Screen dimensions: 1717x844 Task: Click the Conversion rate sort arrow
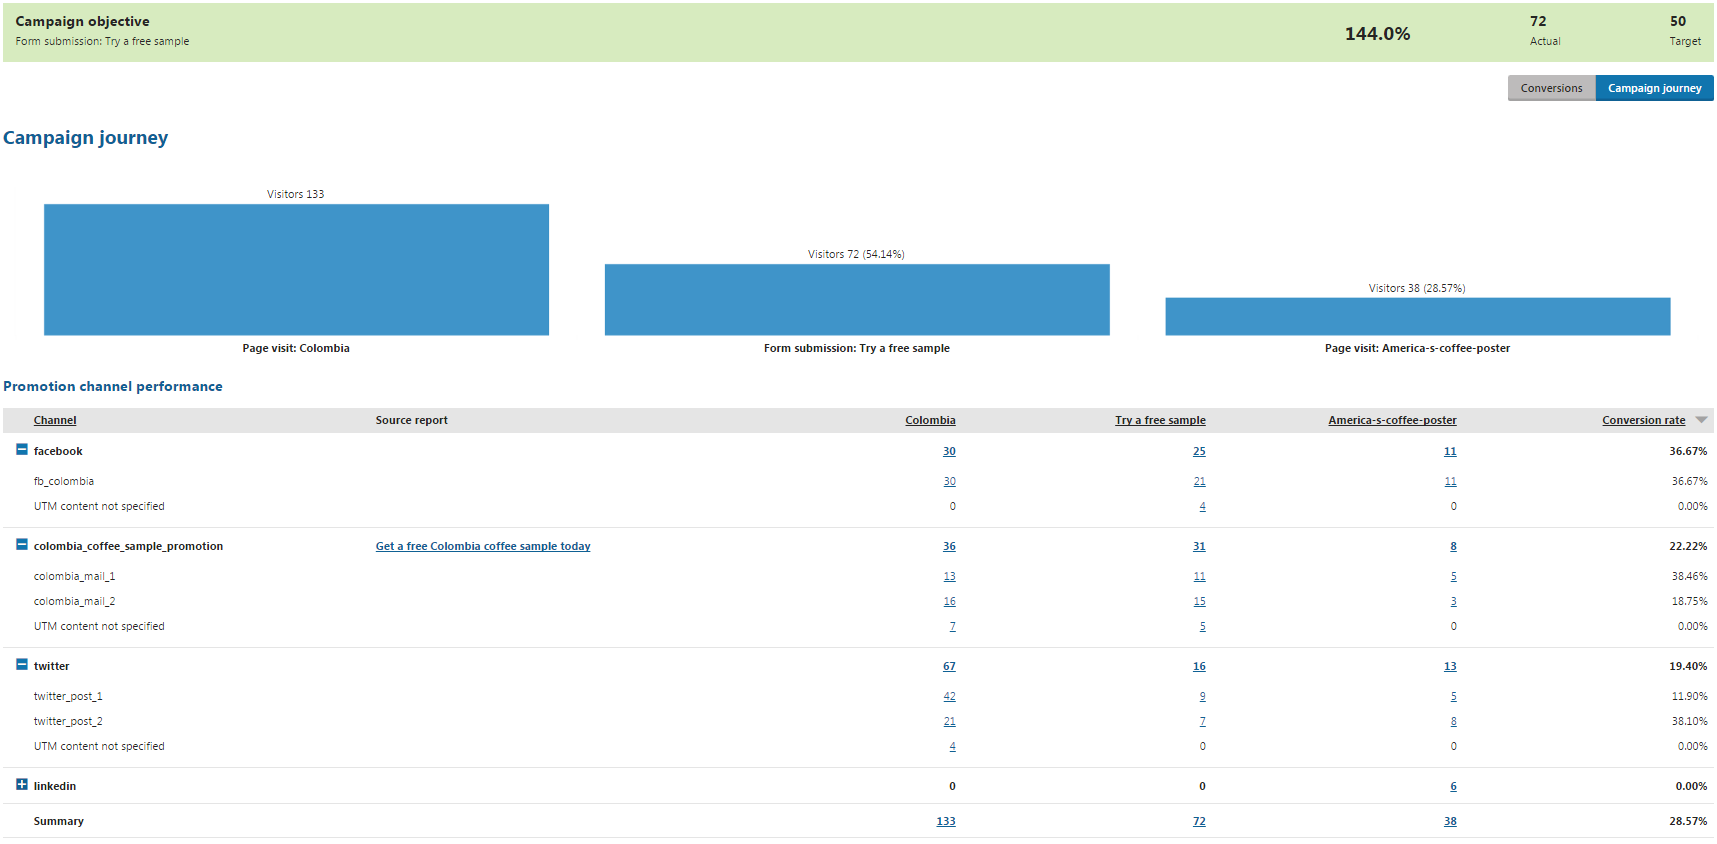point(1701,420)
